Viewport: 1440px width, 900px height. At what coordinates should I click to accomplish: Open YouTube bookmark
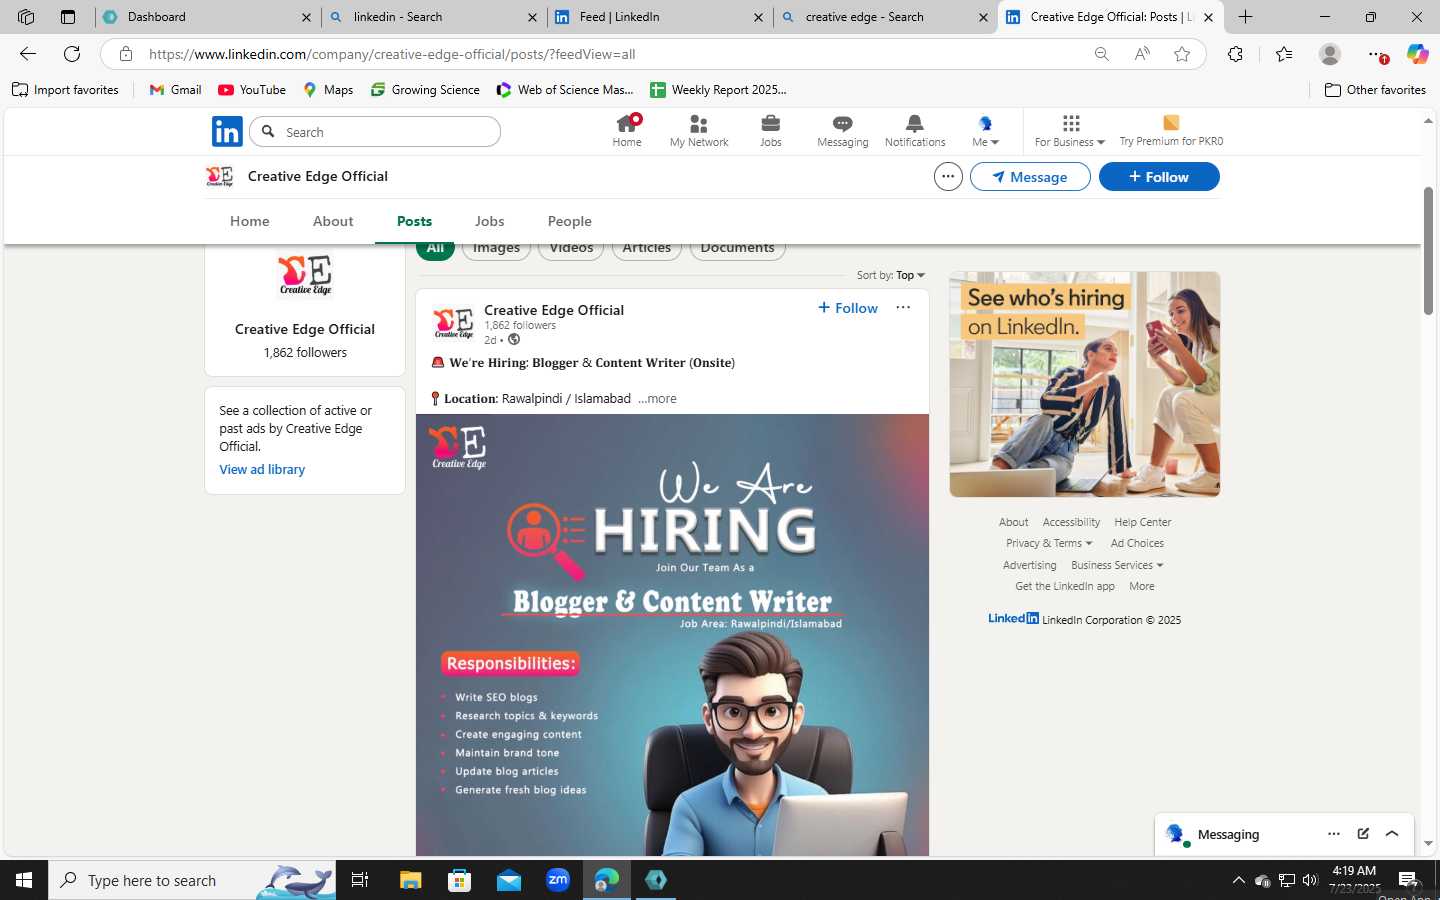point(252,90)
